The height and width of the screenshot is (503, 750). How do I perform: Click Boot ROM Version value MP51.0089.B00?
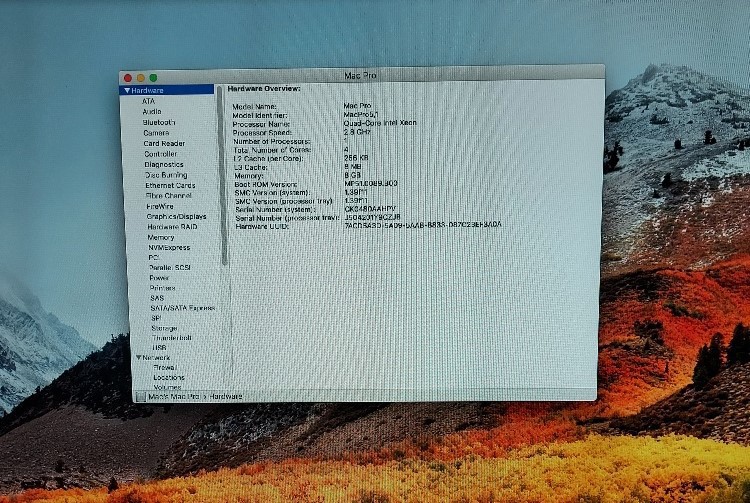tap(371, 184)
